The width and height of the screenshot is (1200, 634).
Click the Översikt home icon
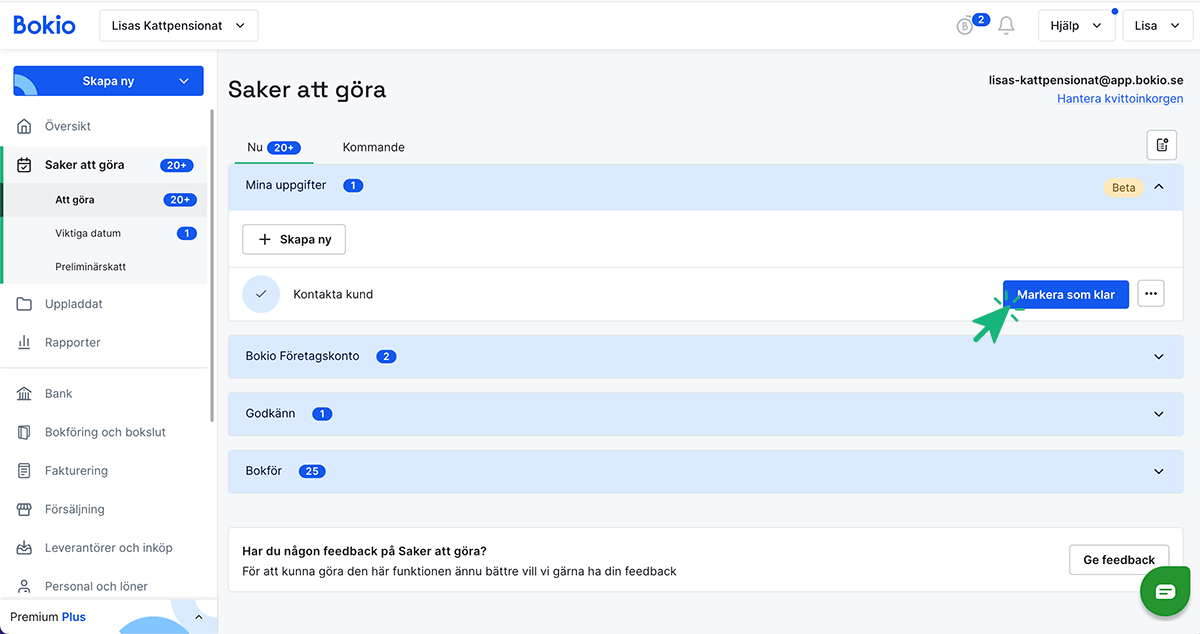[x=24, y=127]
